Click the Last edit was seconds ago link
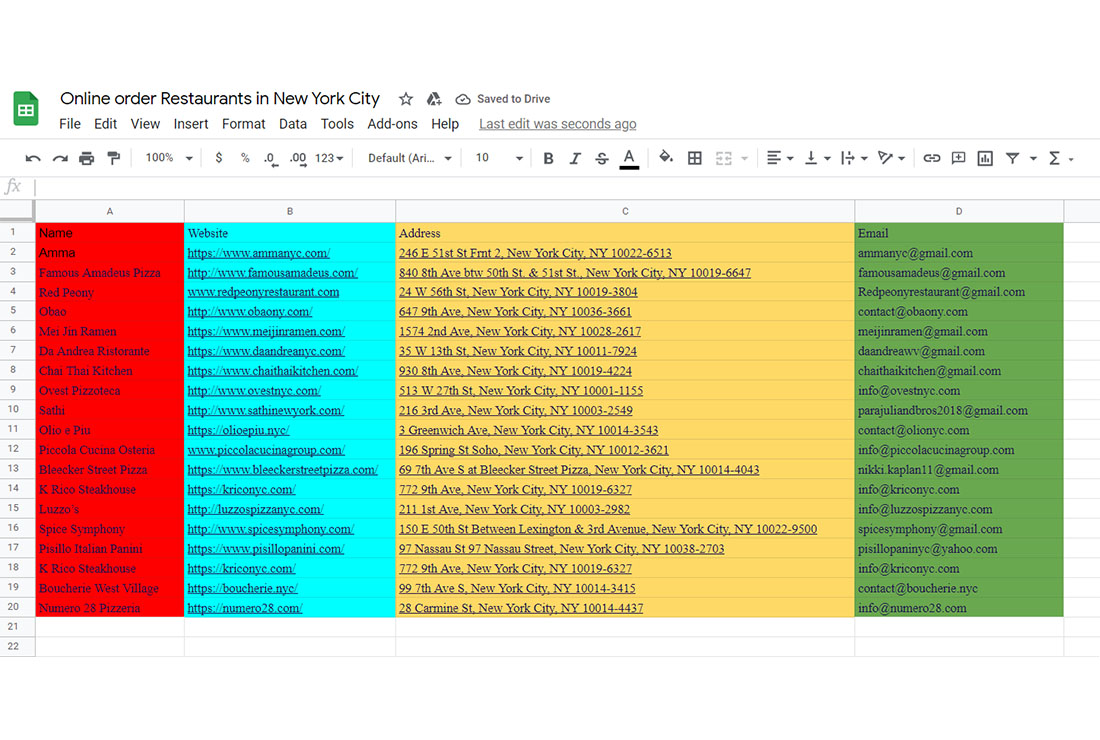 pos(558,124)
